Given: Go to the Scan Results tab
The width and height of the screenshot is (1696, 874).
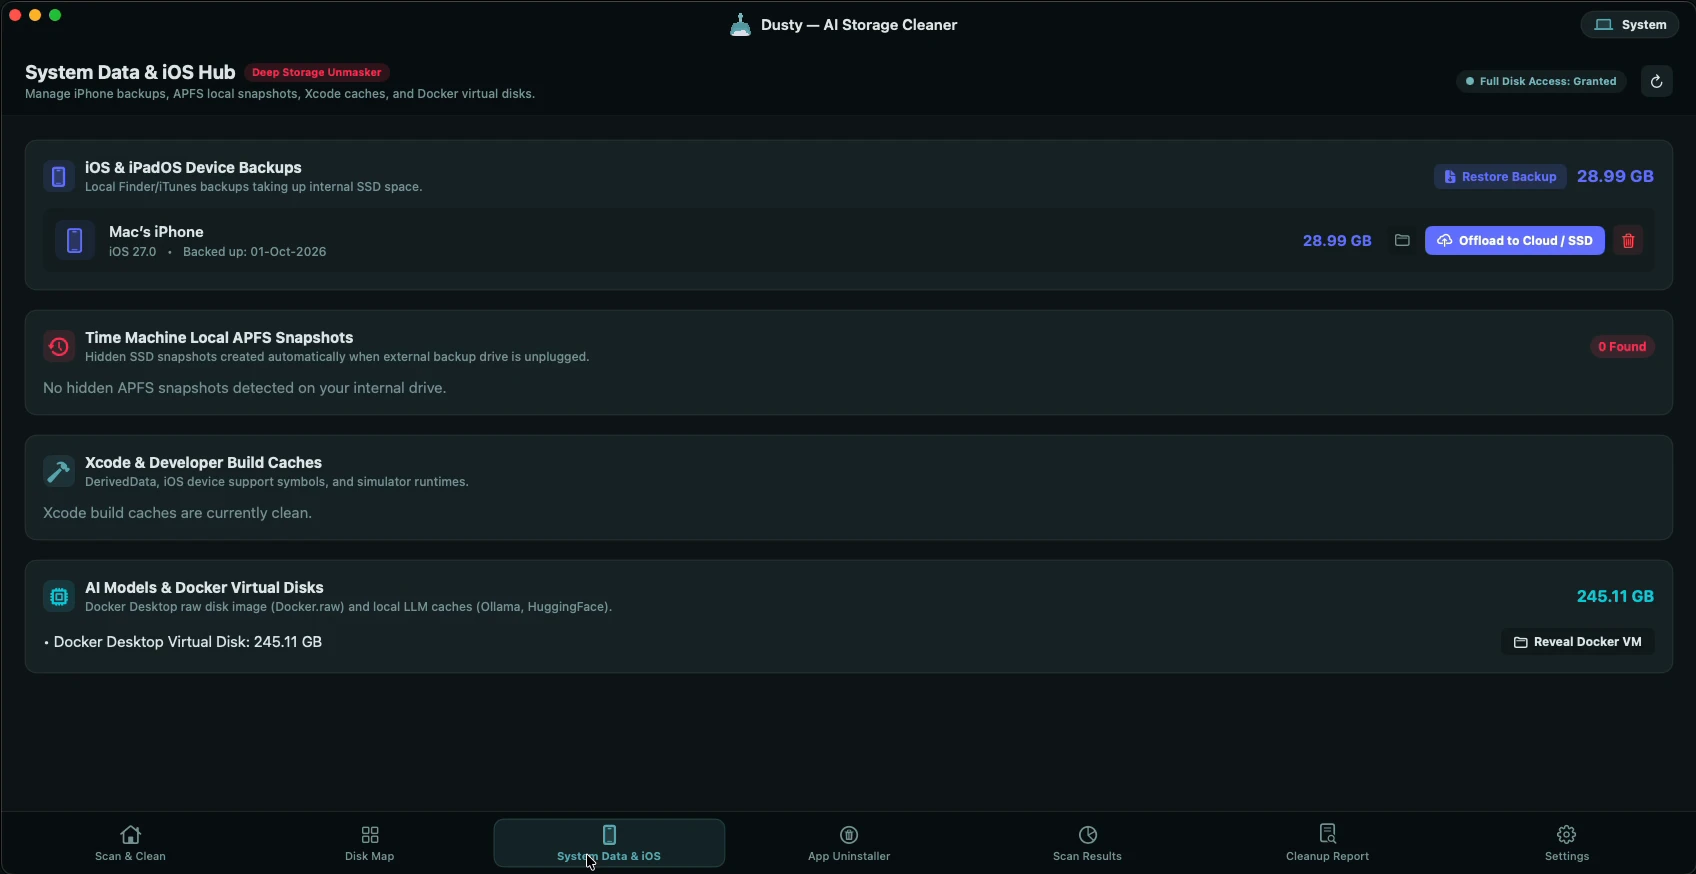Looking at the screenshot, I should pos(1088,843).
